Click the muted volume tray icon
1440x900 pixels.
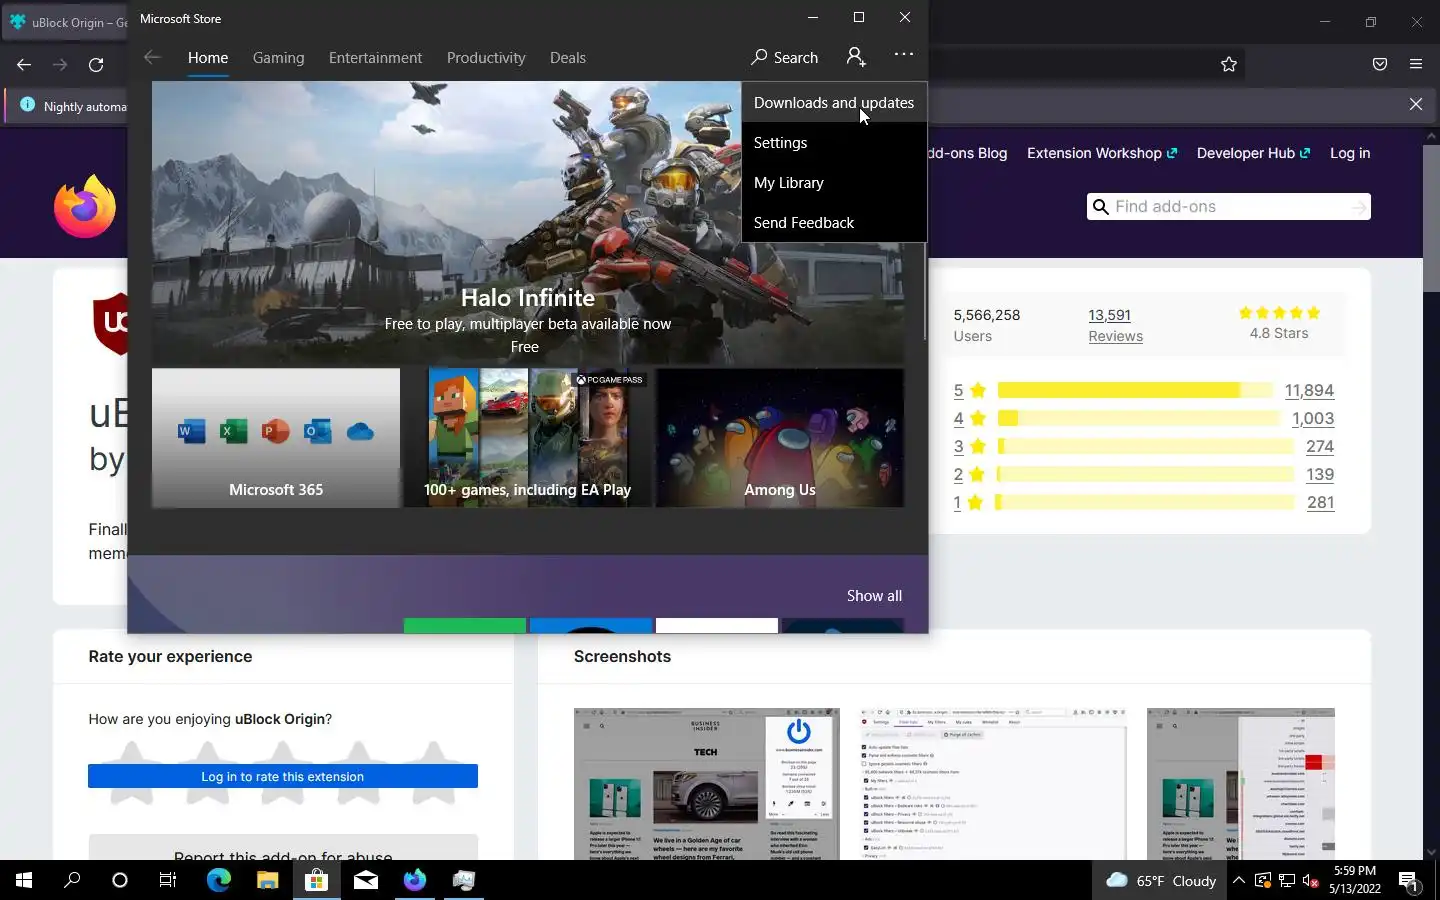[1311, 881]
